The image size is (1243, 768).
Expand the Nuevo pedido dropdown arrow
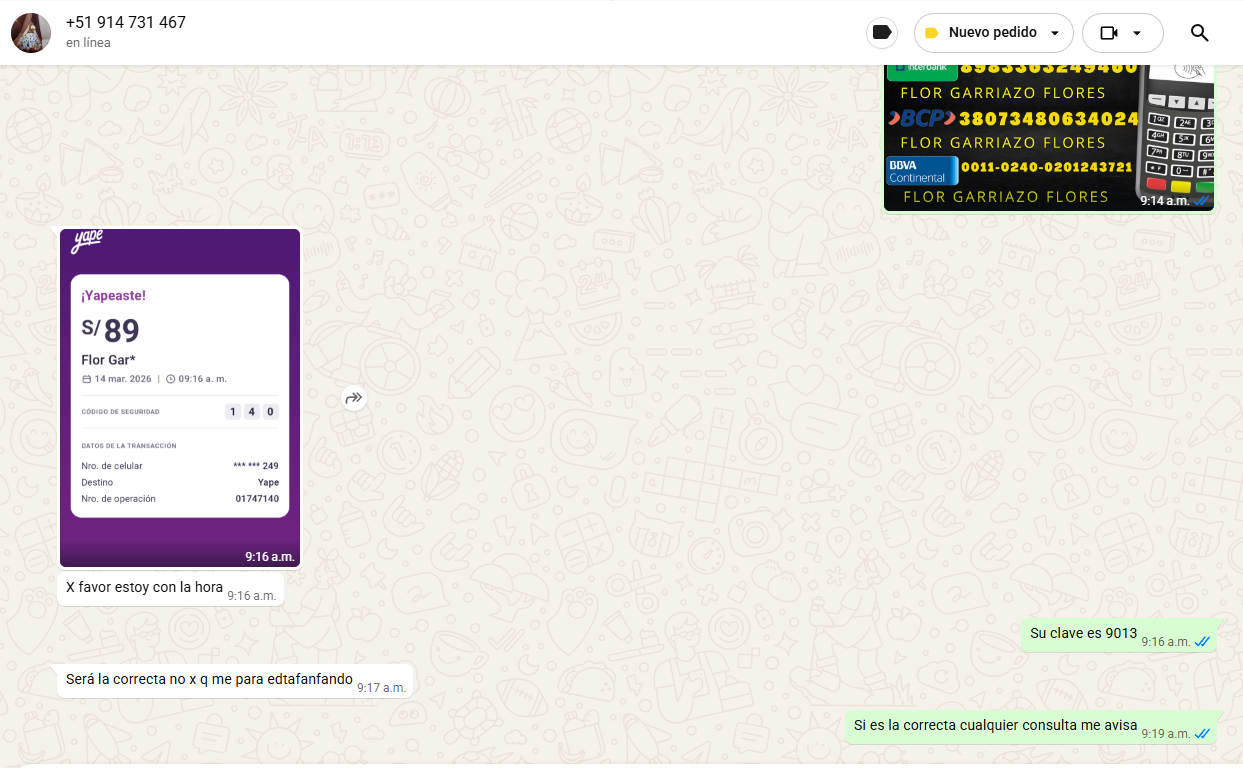[1055, 33]
